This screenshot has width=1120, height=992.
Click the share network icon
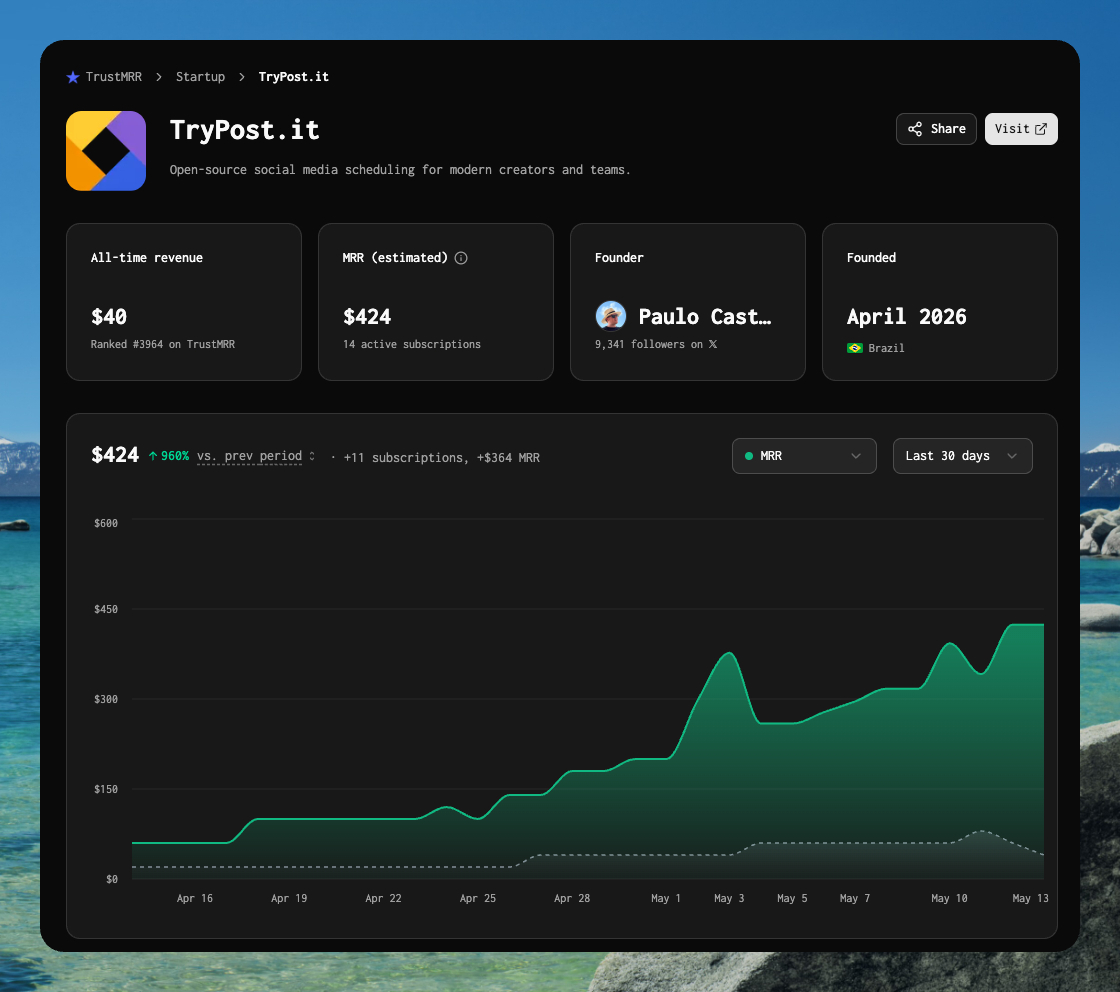click(x=915, y=129)
